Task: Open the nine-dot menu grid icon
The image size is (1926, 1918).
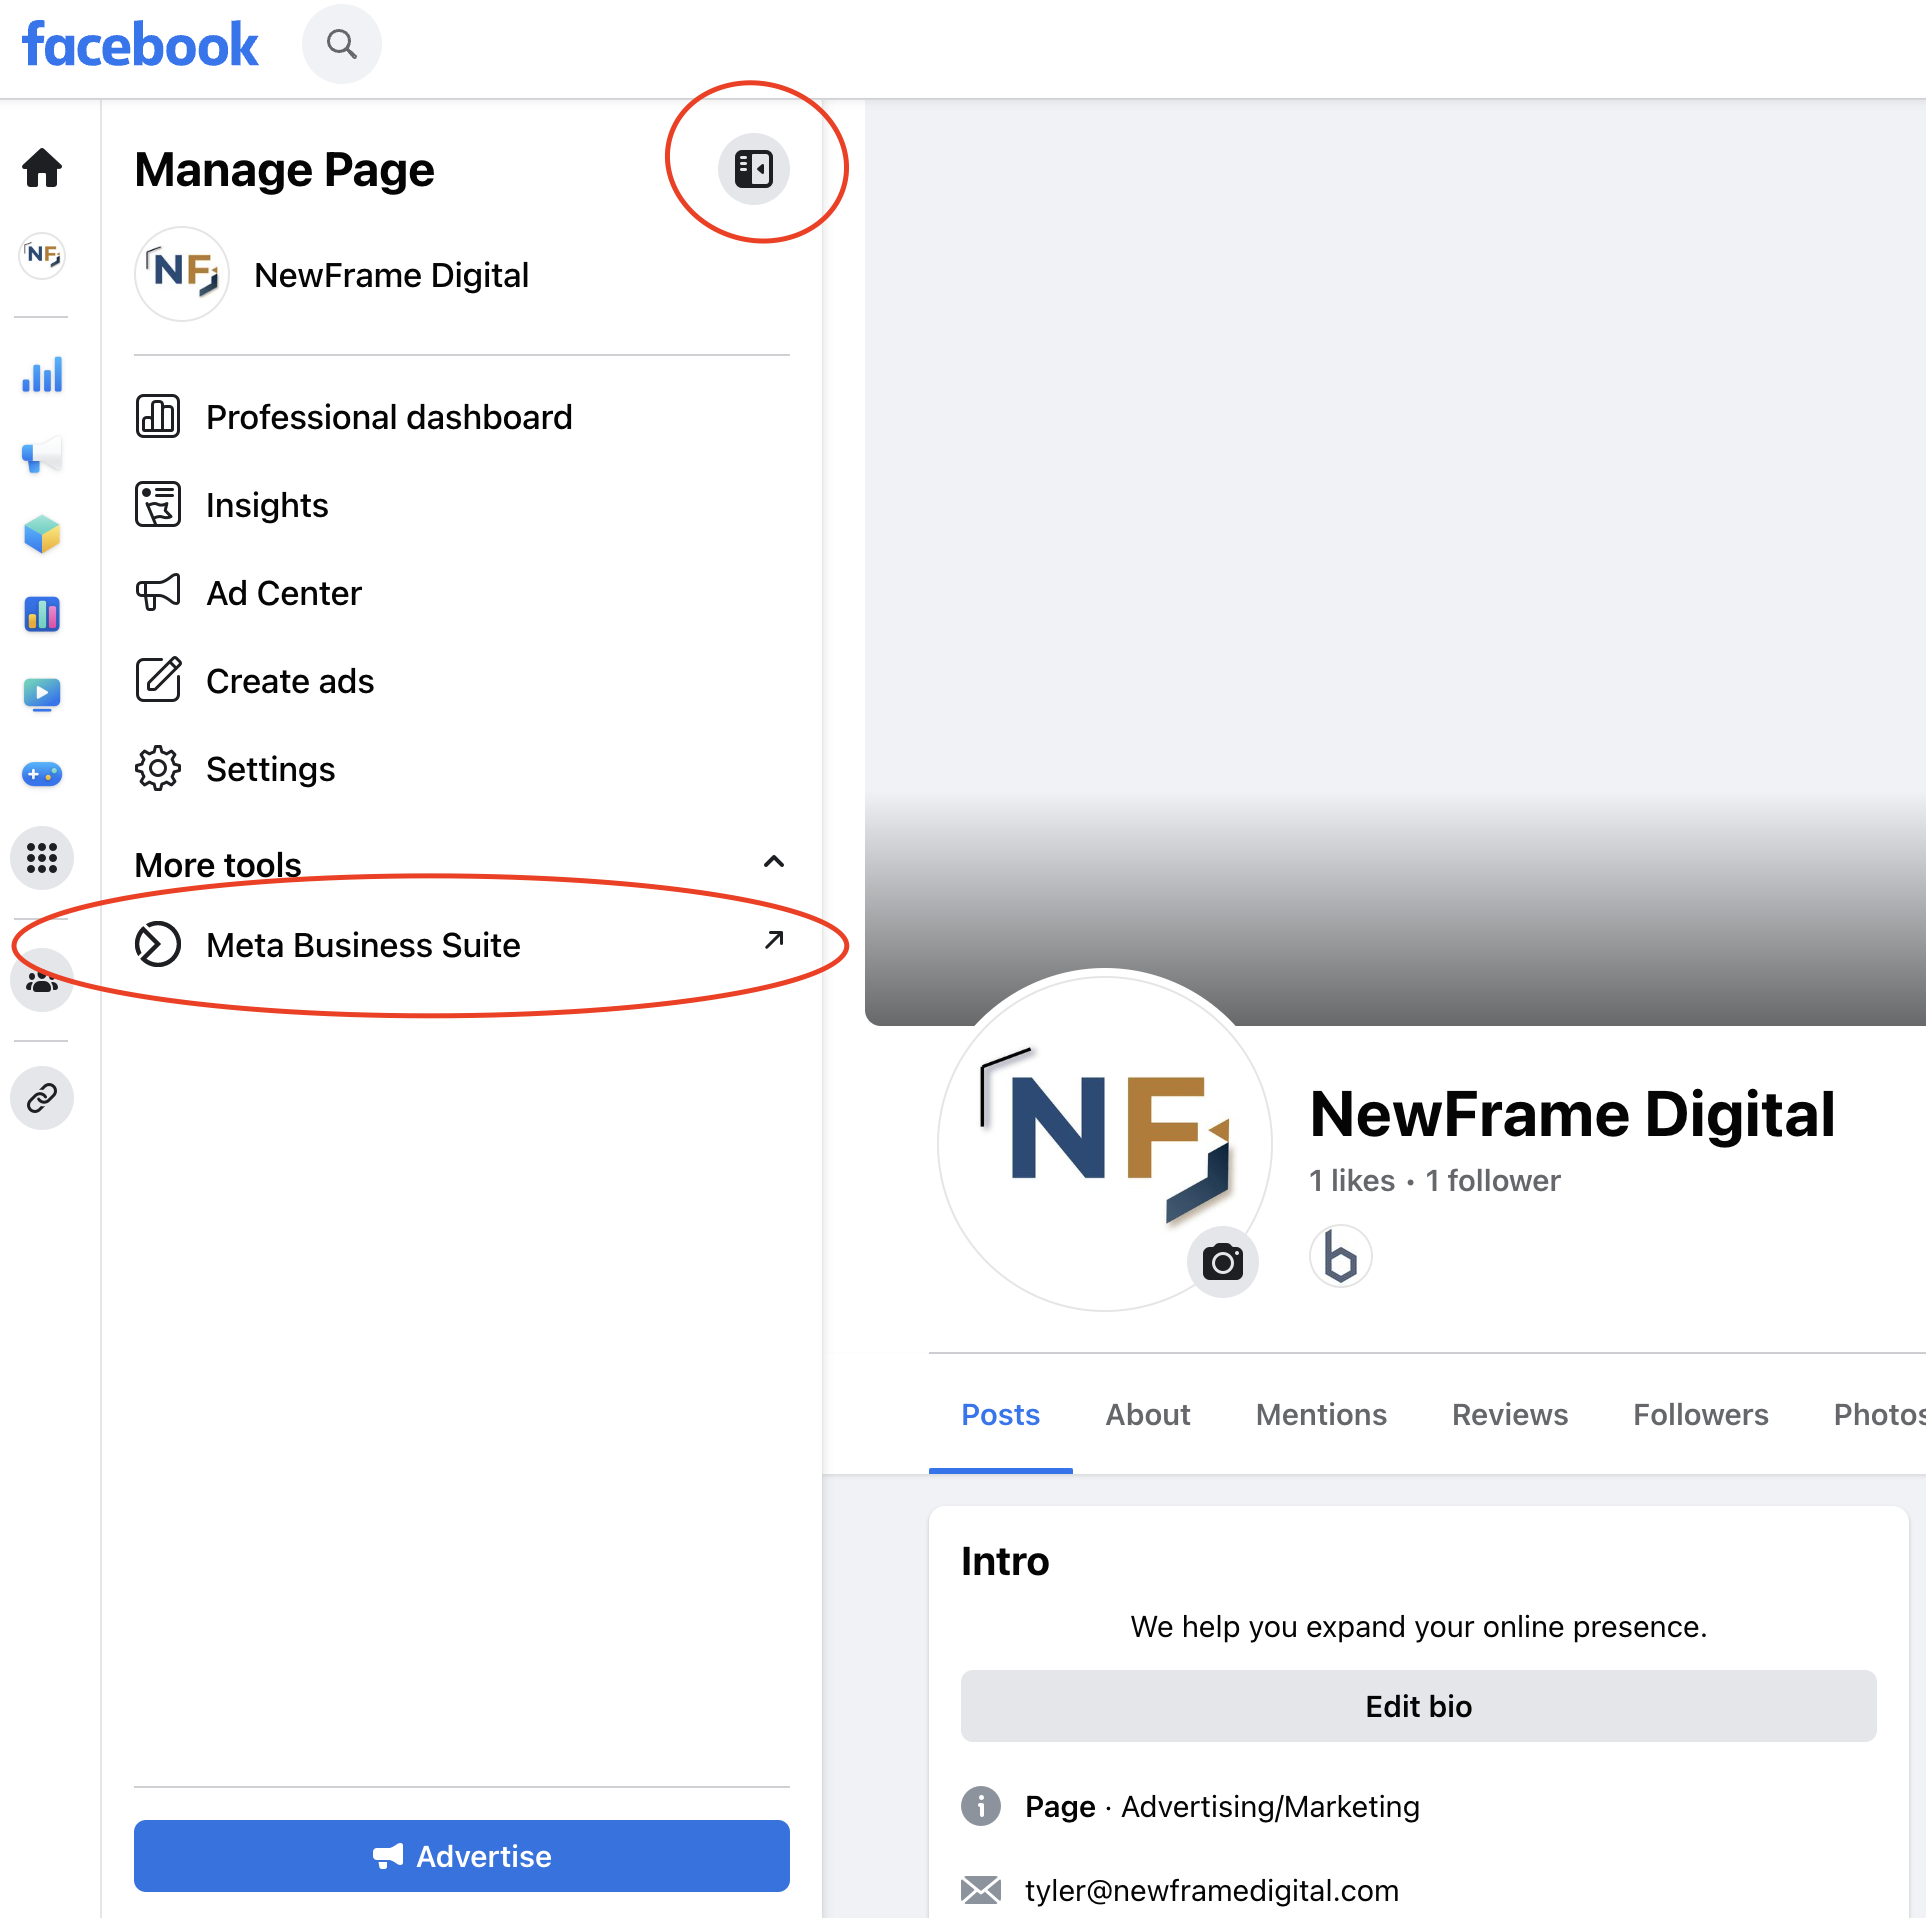Action: pos(42,857)
